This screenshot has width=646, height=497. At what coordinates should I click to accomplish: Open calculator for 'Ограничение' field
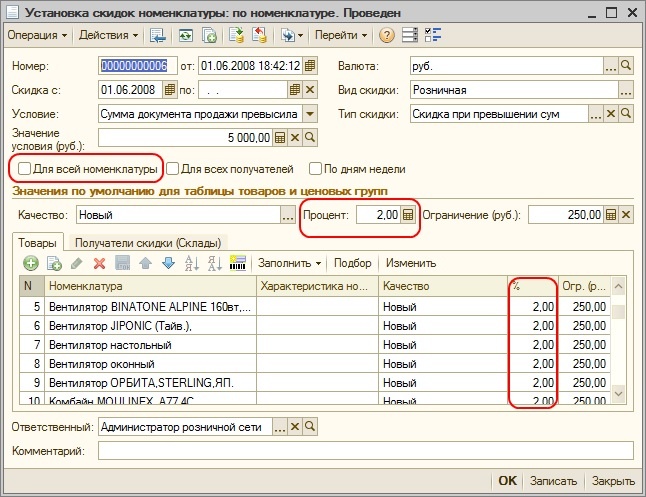(x=611, y=215)
